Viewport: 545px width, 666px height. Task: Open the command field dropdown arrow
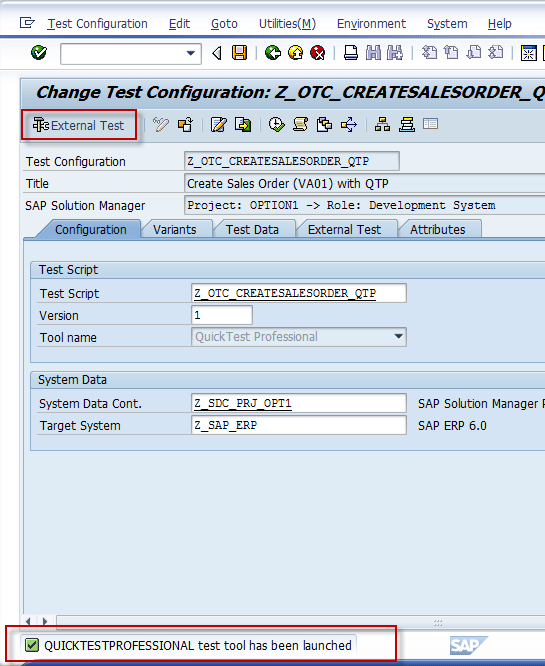coord(191,54)
